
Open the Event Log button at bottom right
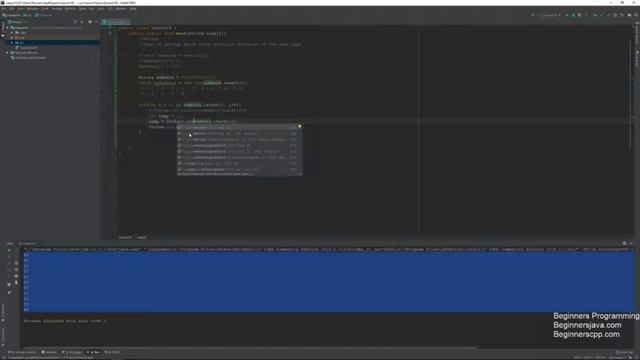point(624,352)
